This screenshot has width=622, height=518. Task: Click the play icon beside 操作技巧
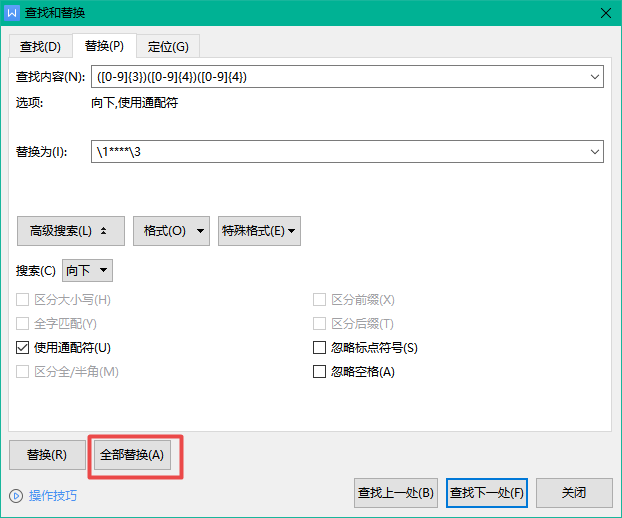[x=16, y=496]
